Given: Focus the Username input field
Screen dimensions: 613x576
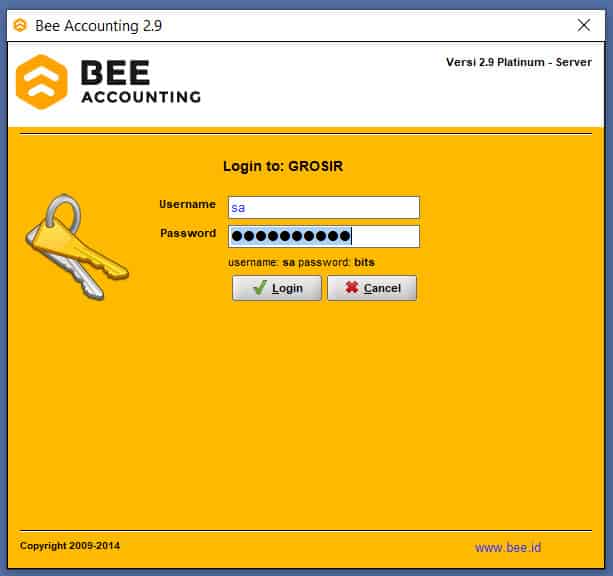Looking at the screenshot, I should tap(324, 207).
